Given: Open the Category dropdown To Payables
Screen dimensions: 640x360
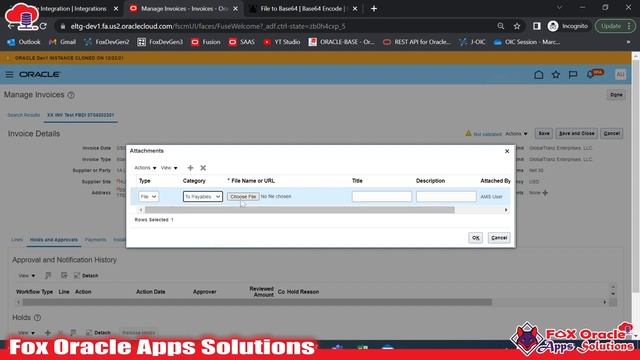Looking at the screenshot, I should coord(202,197).
